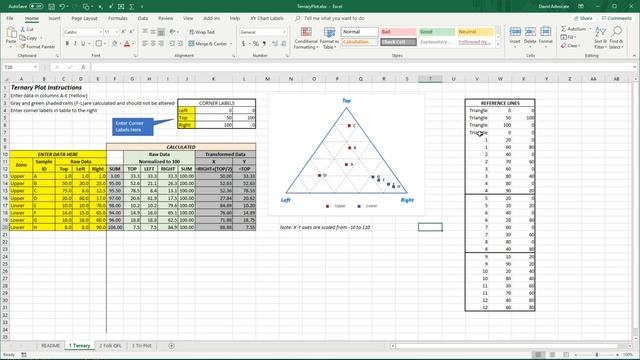Switch to the Page Layout tab

point(84,18)
